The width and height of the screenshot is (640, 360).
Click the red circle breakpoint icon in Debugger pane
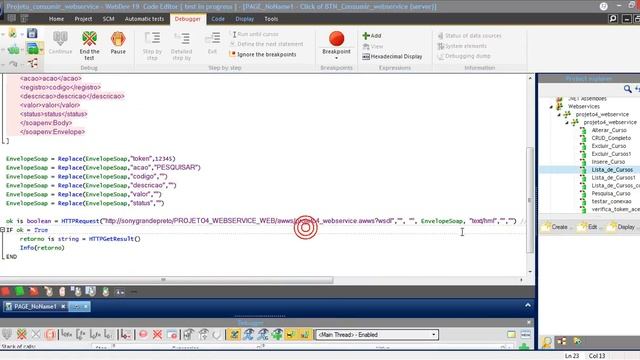143,335
